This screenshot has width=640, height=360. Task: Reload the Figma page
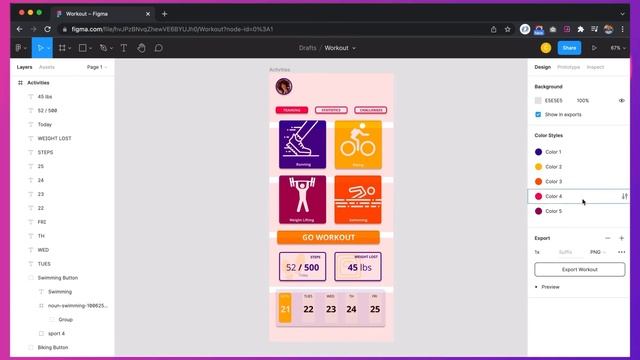47,29
